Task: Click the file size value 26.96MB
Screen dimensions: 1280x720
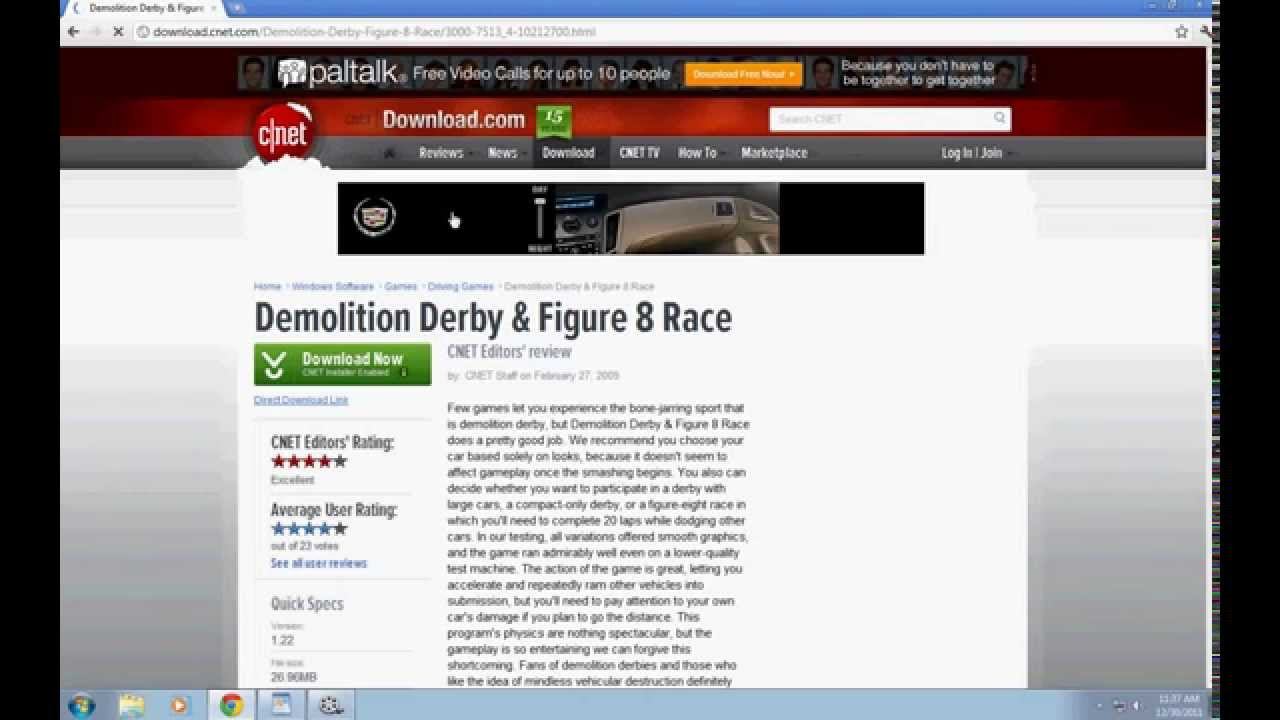Action: click(293, 678)
